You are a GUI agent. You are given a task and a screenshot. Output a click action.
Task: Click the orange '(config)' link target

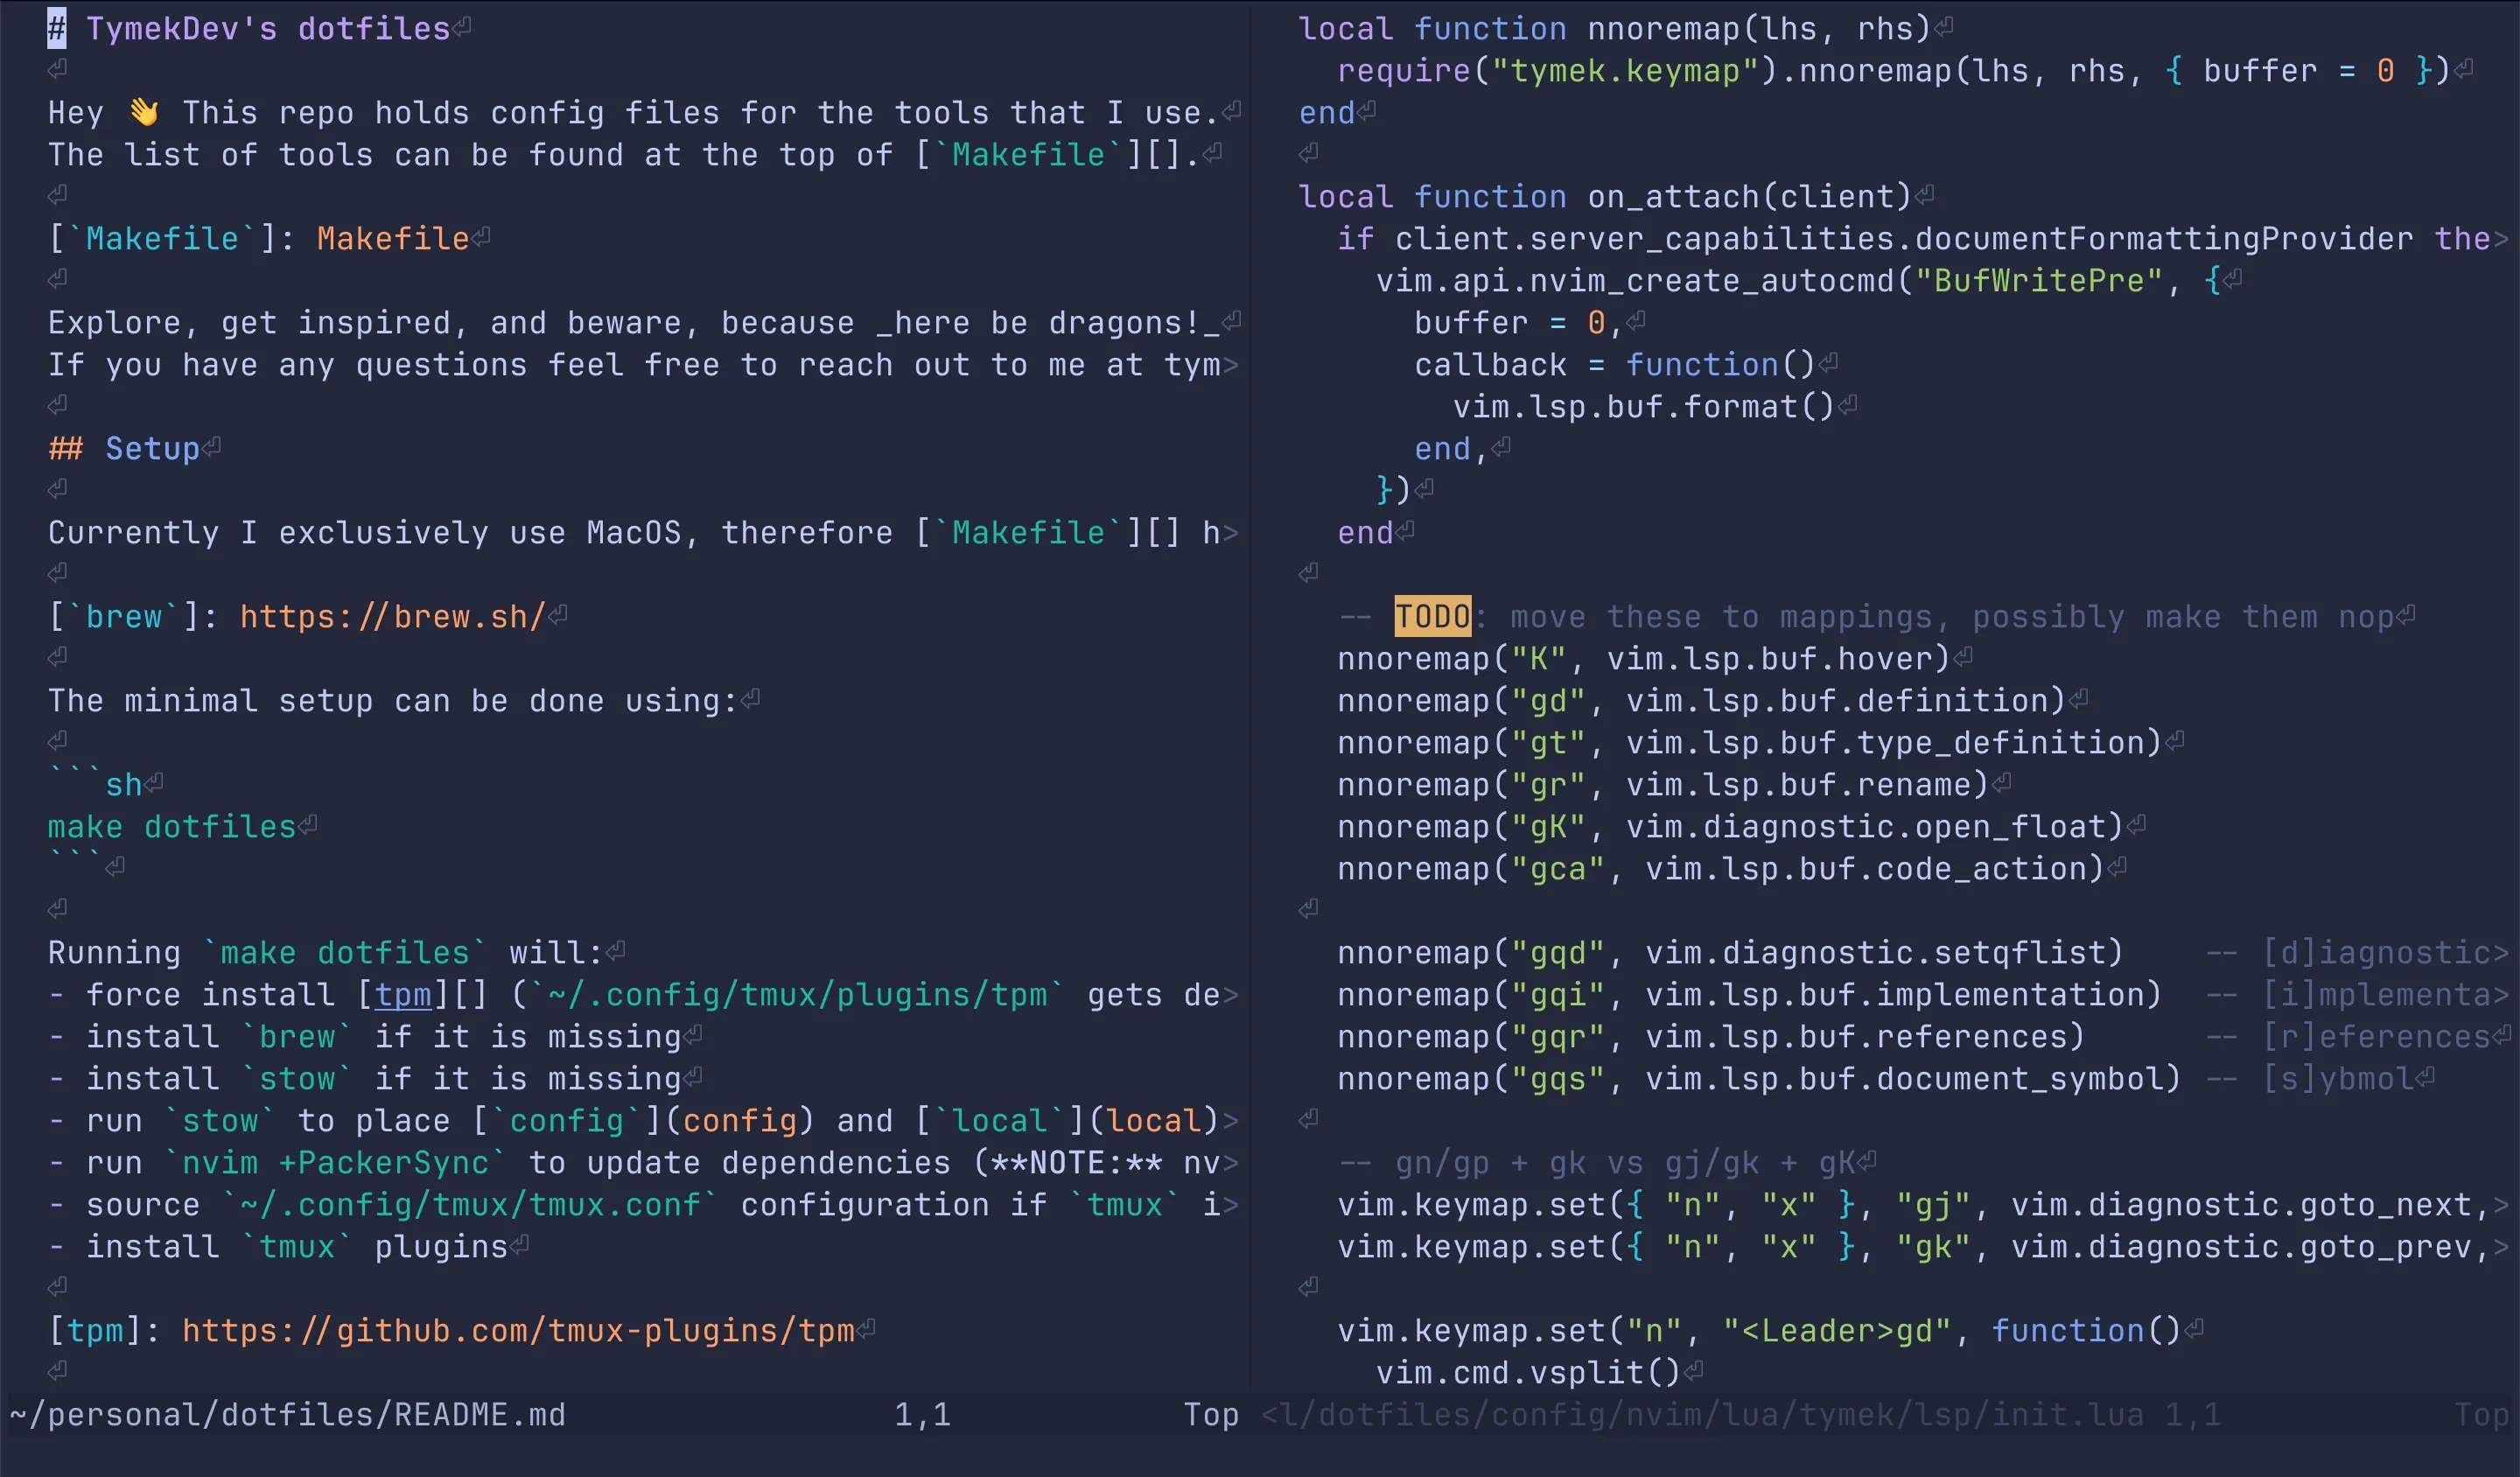[x=739, y=1121]
